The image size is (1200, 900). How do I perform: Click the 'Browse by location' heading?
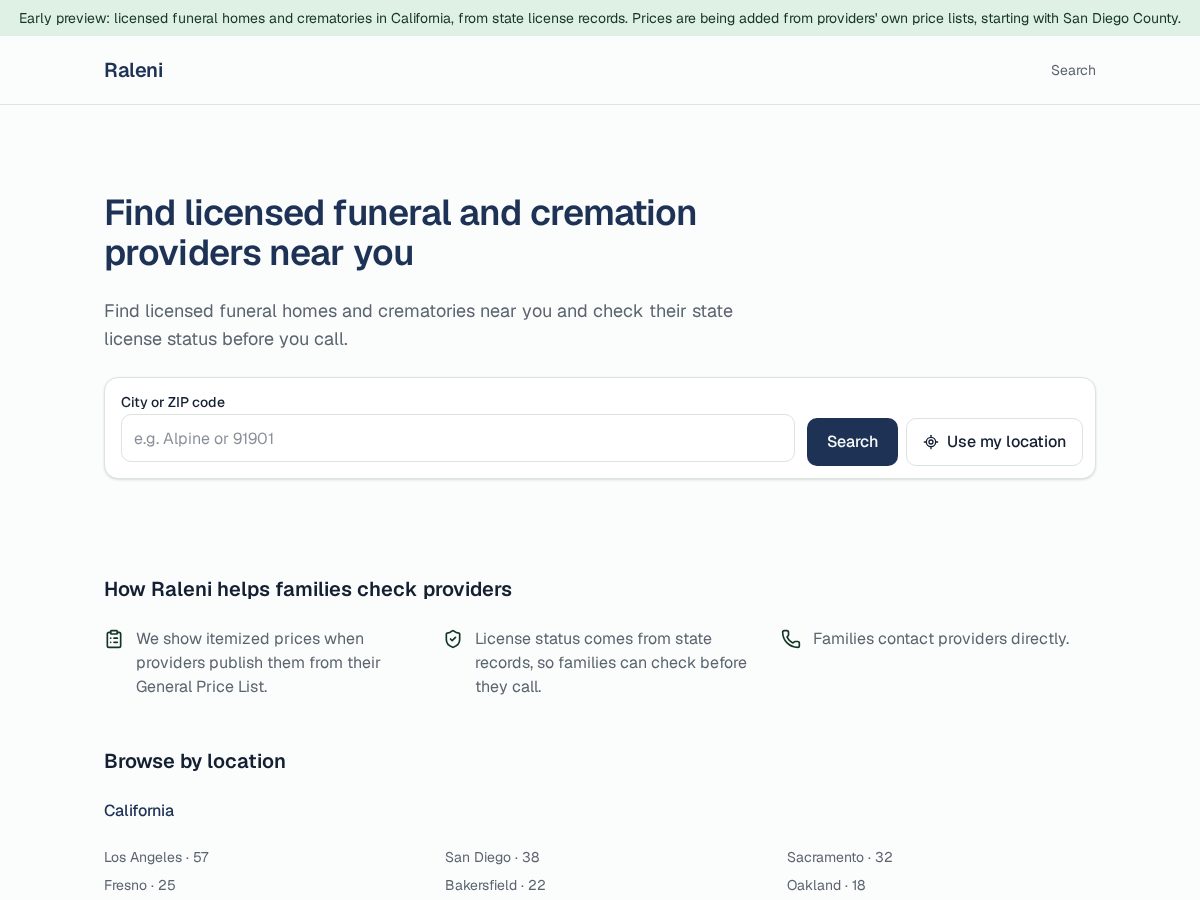click(195, 761)
